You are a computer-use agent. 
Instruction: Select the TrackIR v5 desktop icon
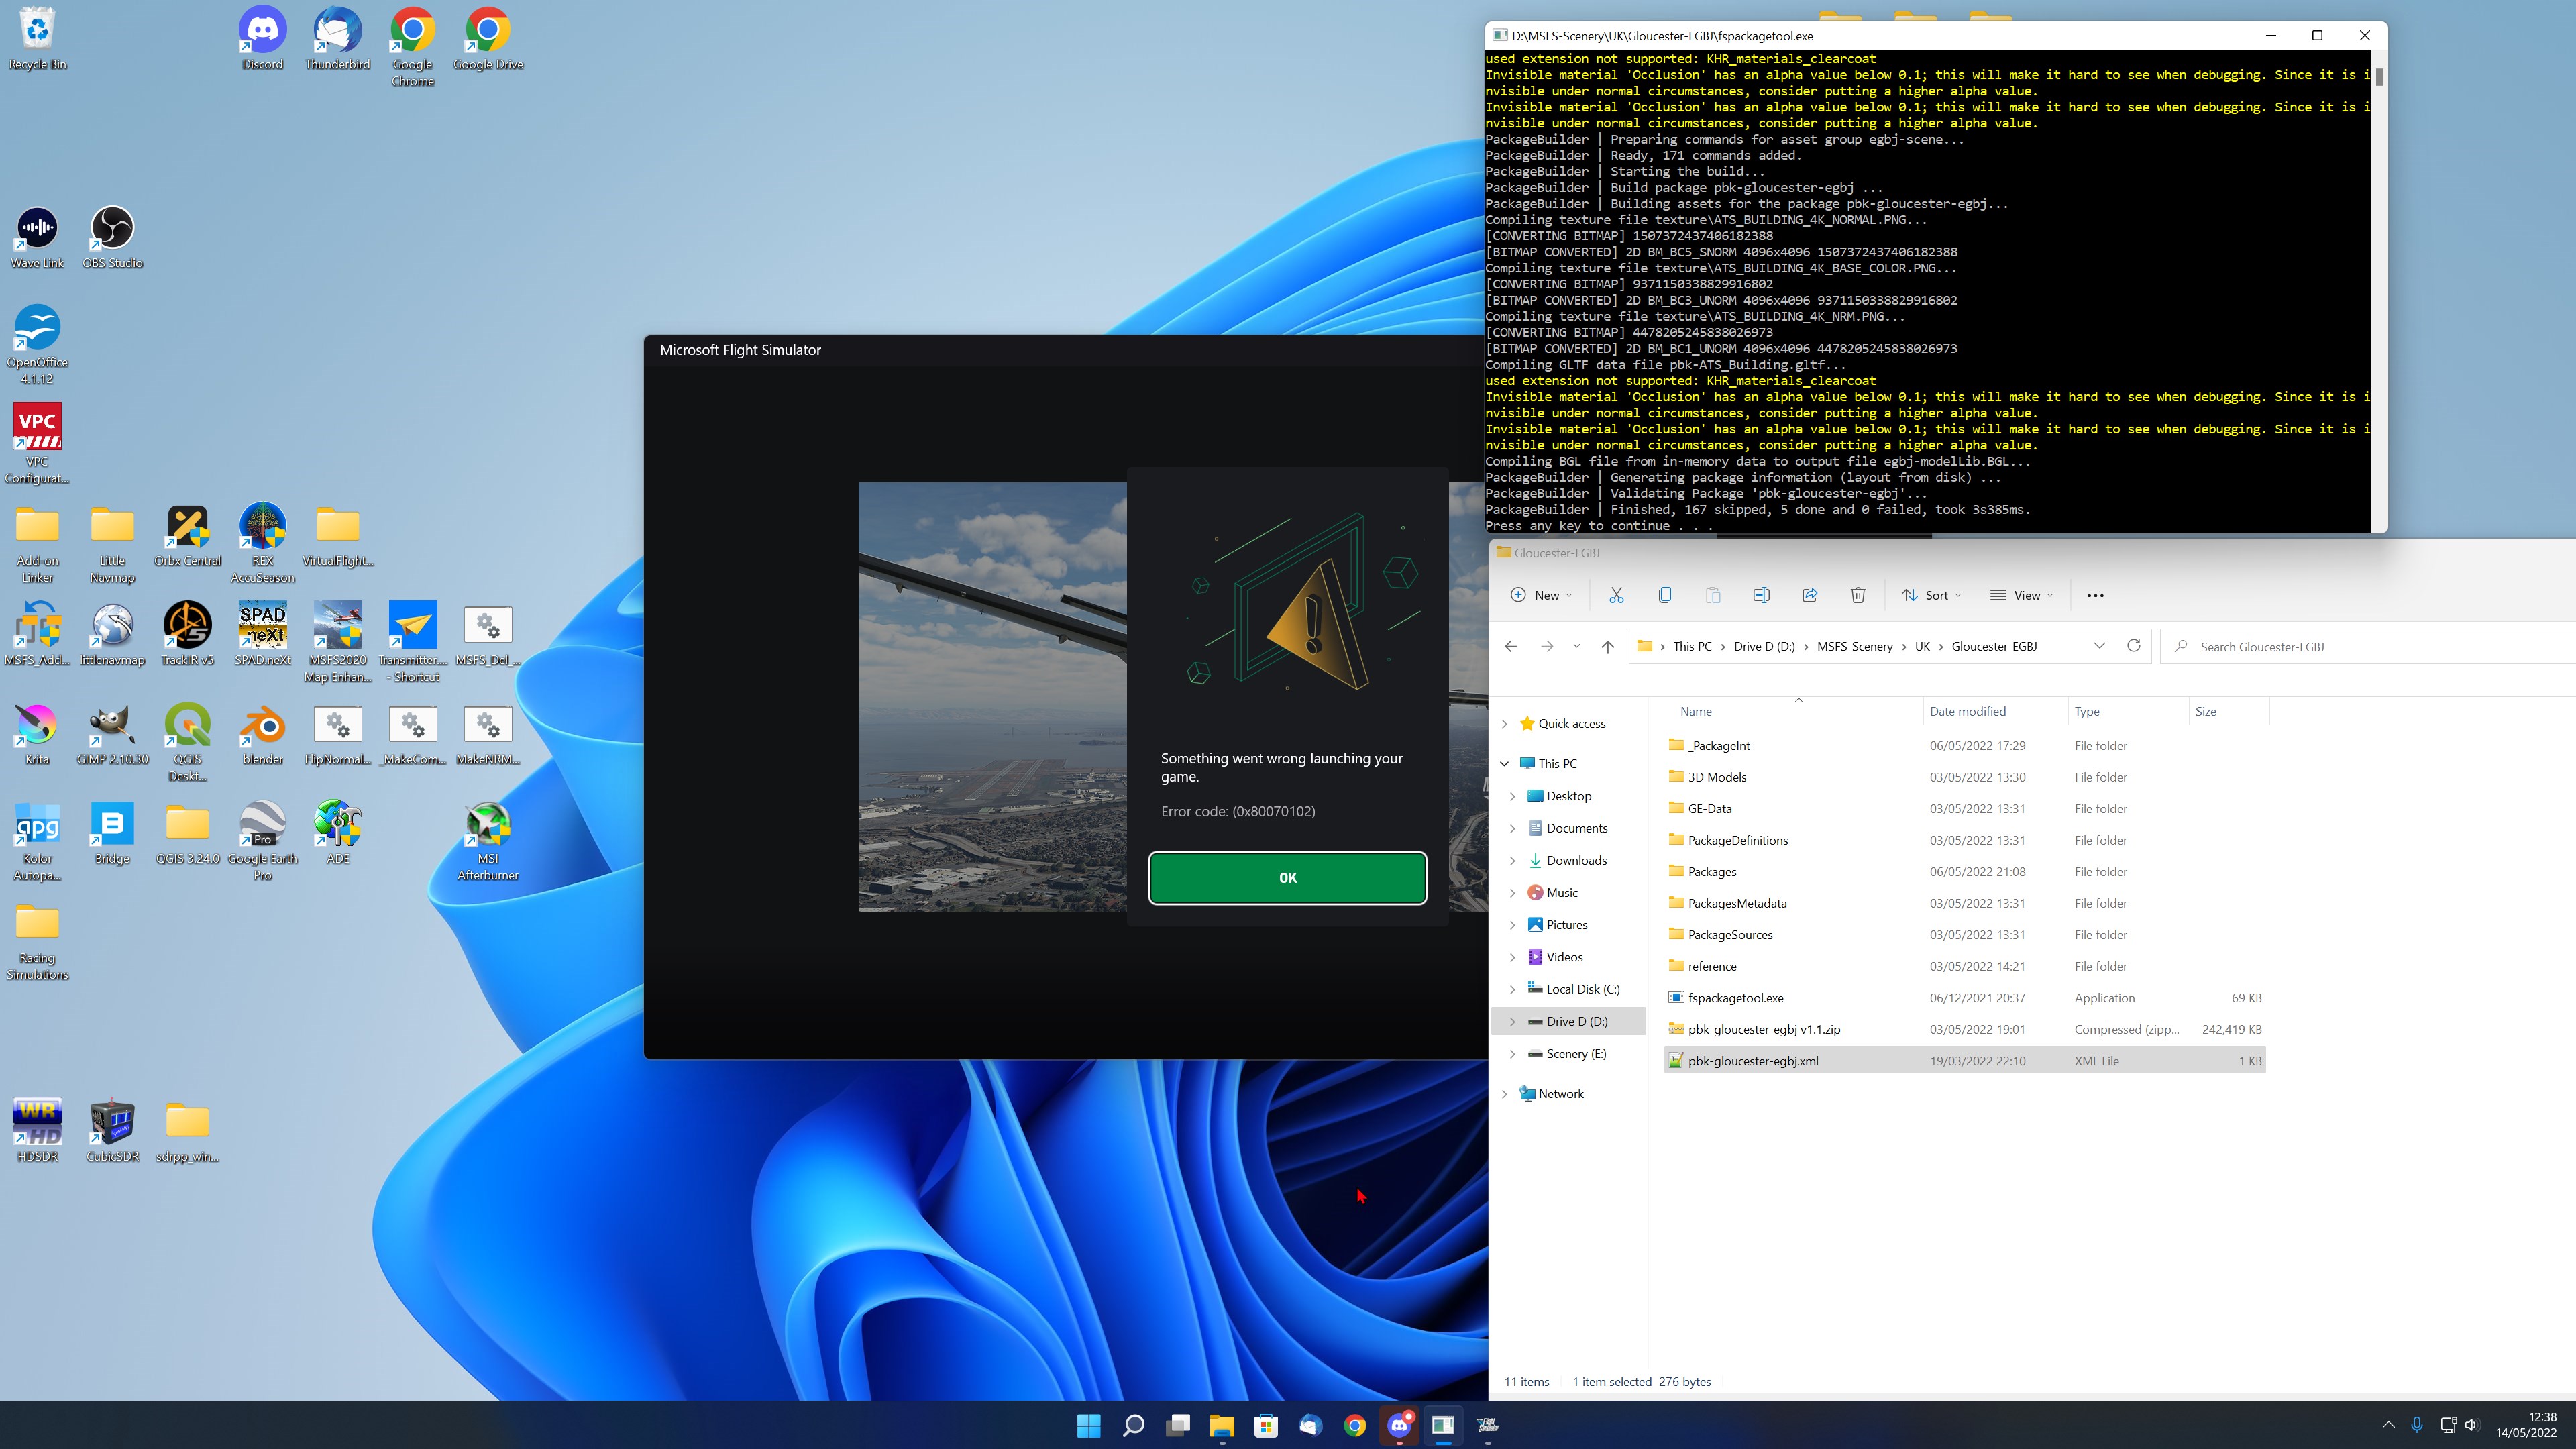(x=187, y=635)
